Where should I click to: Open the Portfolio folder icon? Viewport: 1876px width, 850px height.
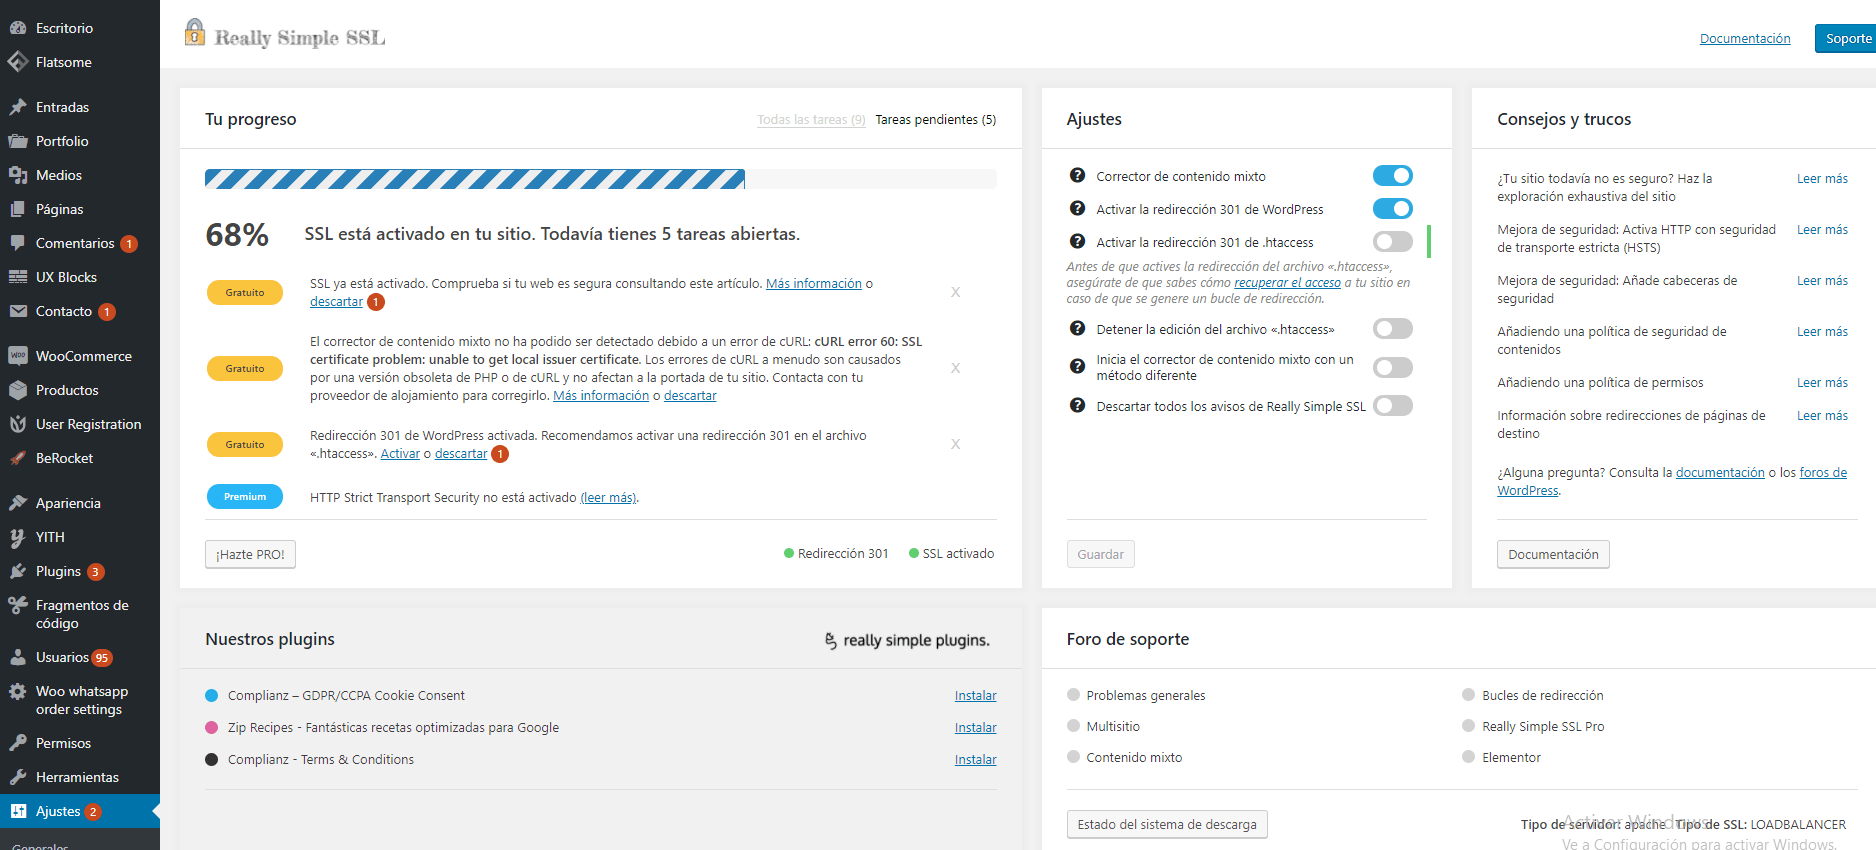(18, 141)
